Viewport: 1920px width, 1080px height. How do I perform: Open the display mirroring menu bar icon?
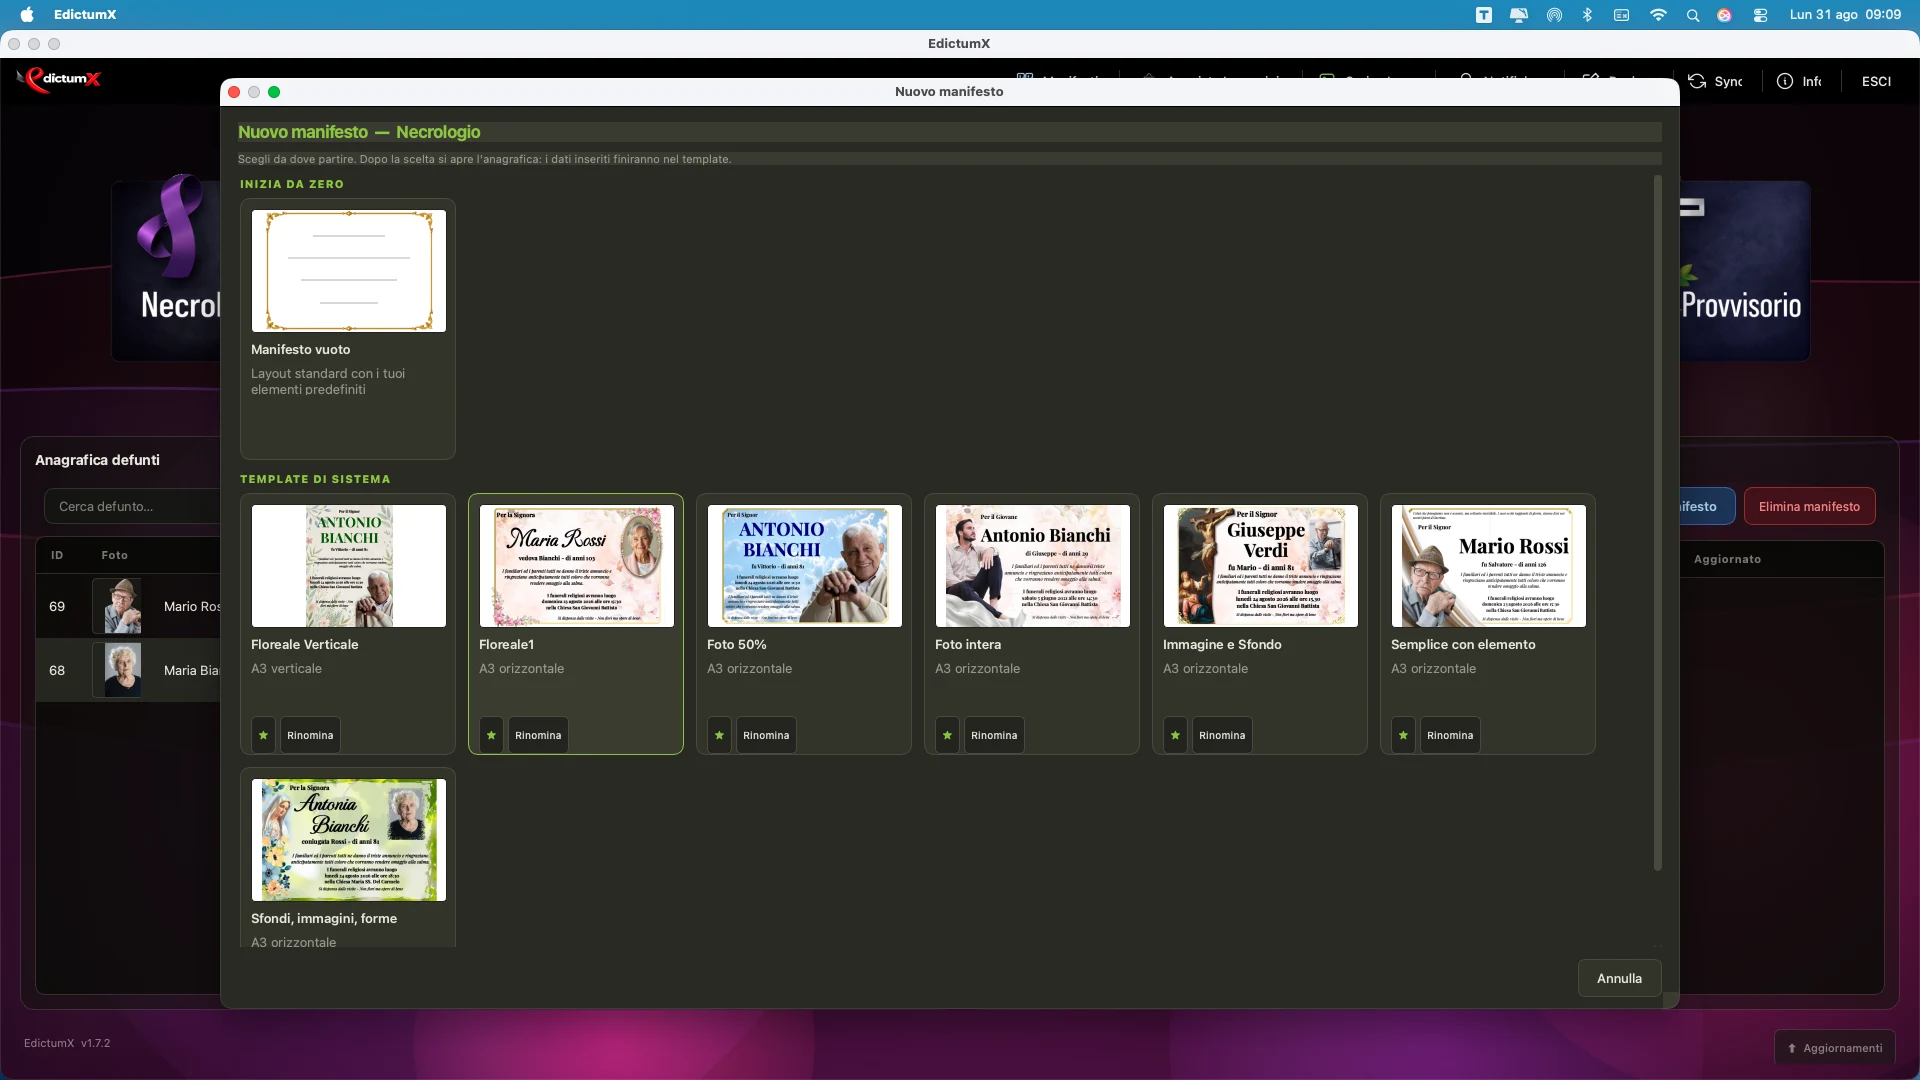click(1519, 15)
